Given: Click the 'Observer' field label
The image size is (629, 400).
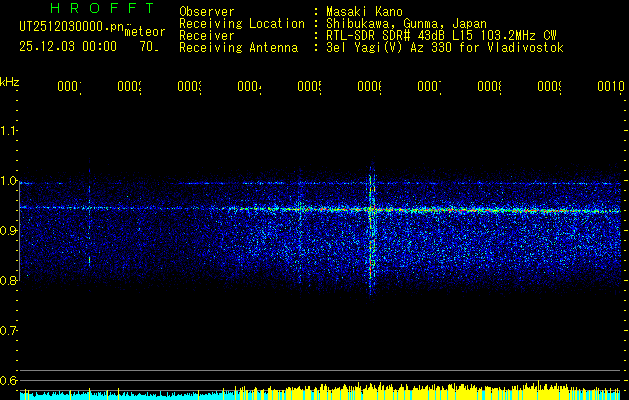Looking at the screenshot, I should [207, 12].
